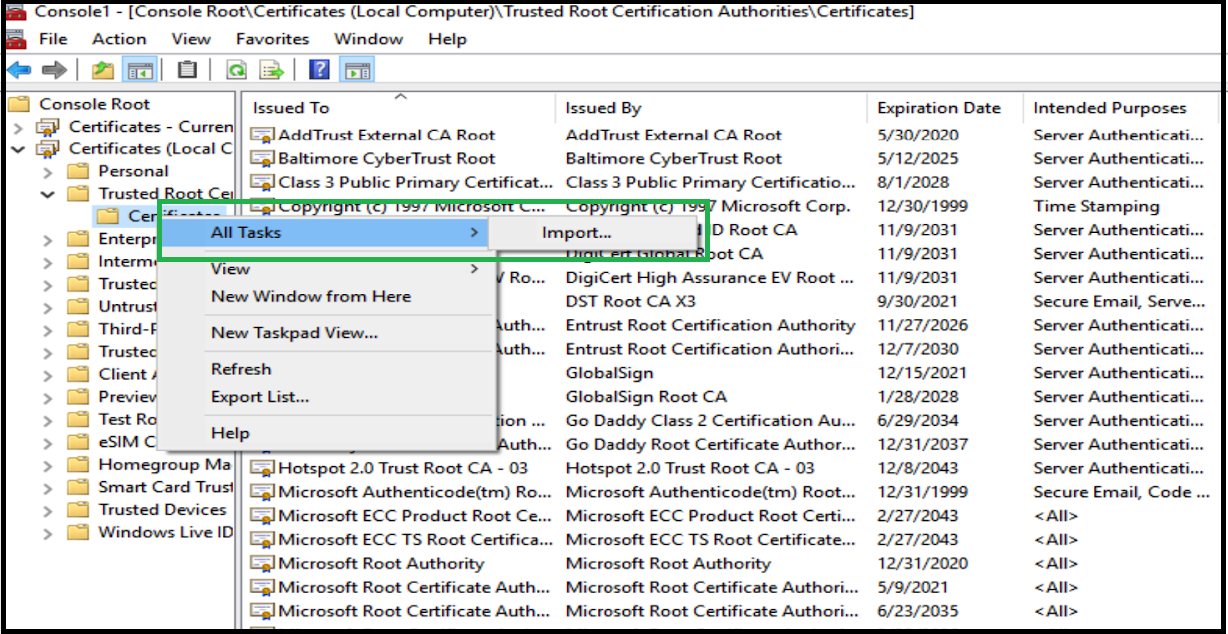Open the Action menu in menu bar
Viewport: 1228px width, 634px height.
coord(119,39)
